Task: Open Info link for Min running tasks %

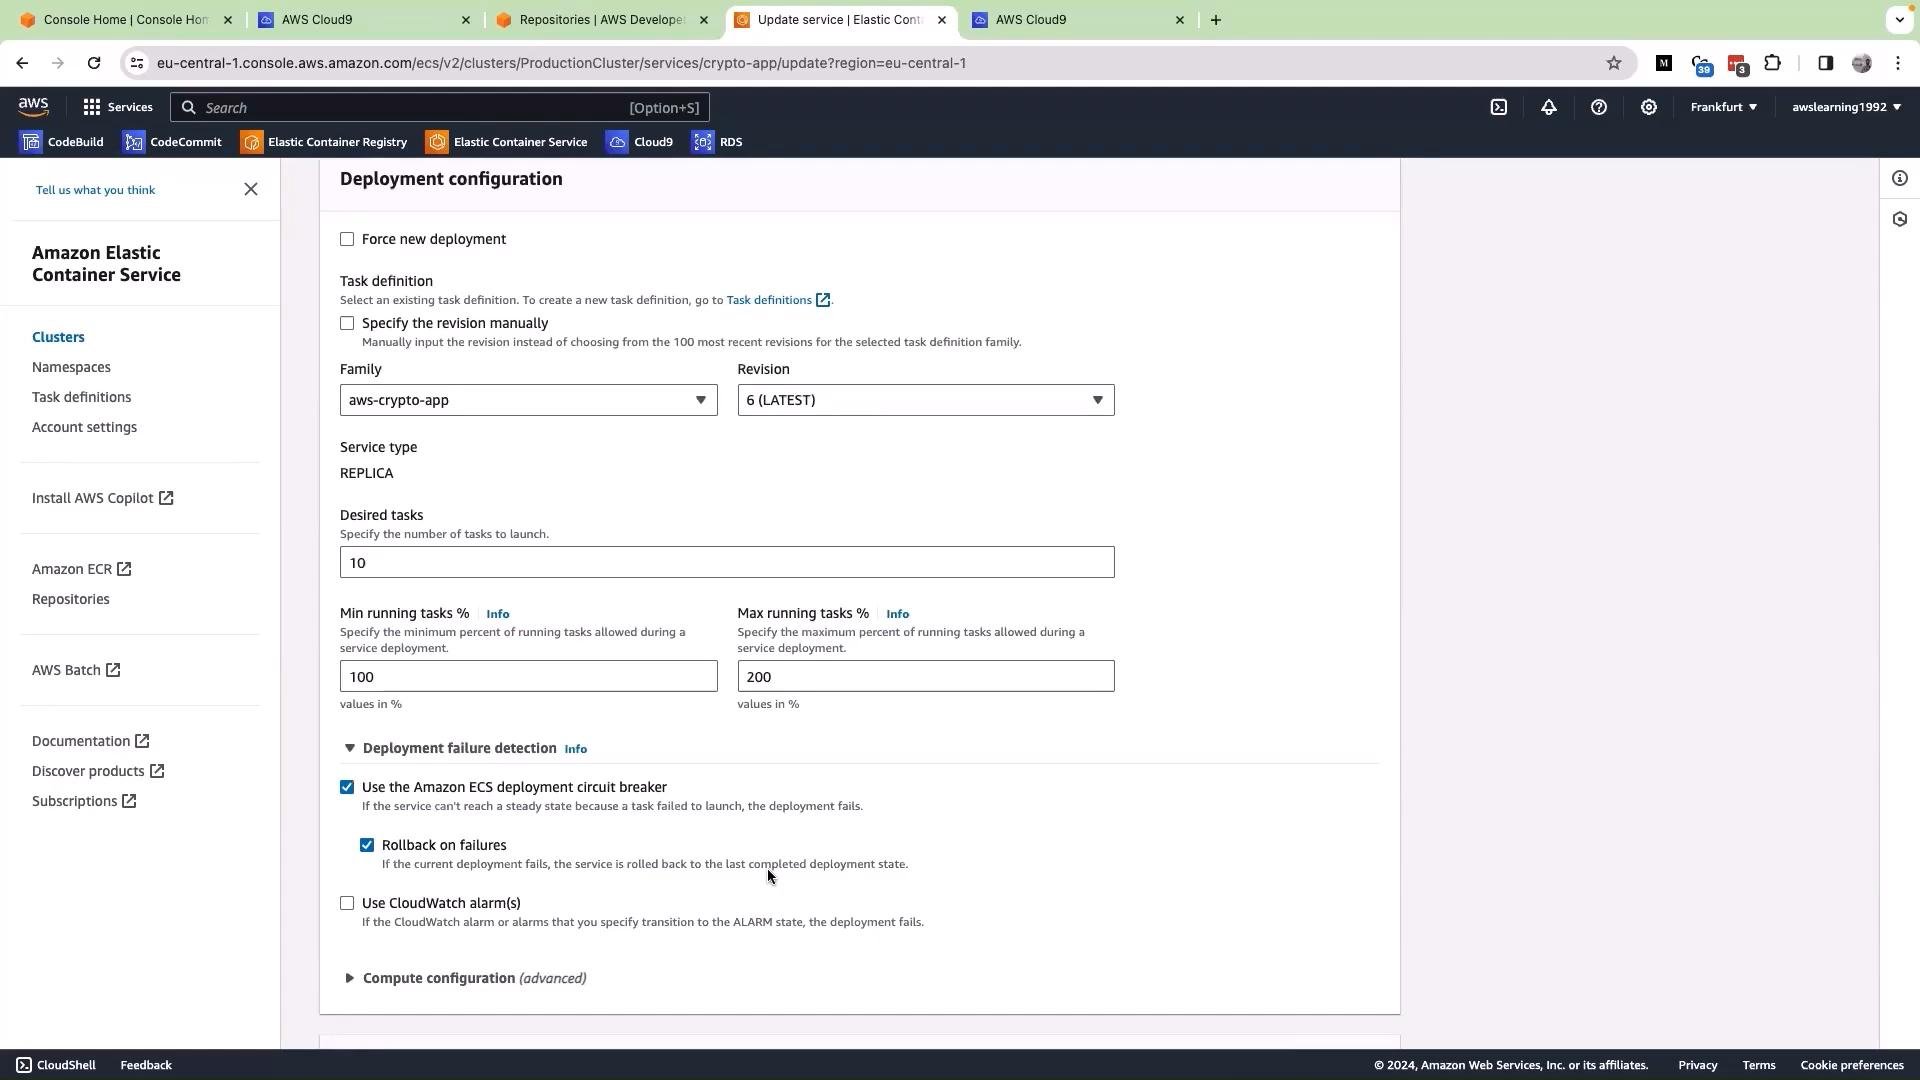Action: (497, 614)
